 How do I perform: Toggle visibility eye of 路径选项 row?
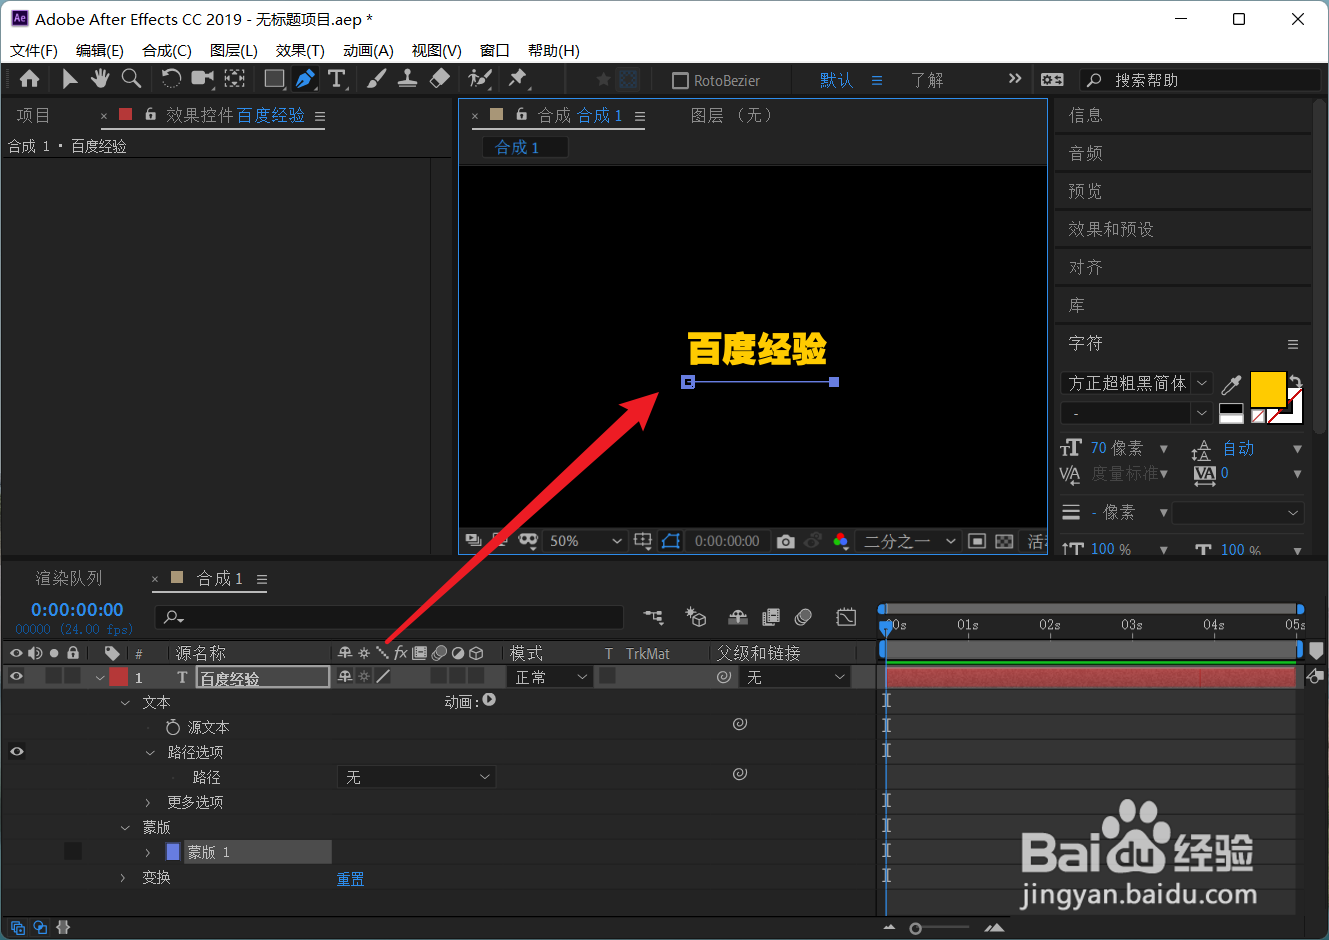coord(16,752)
